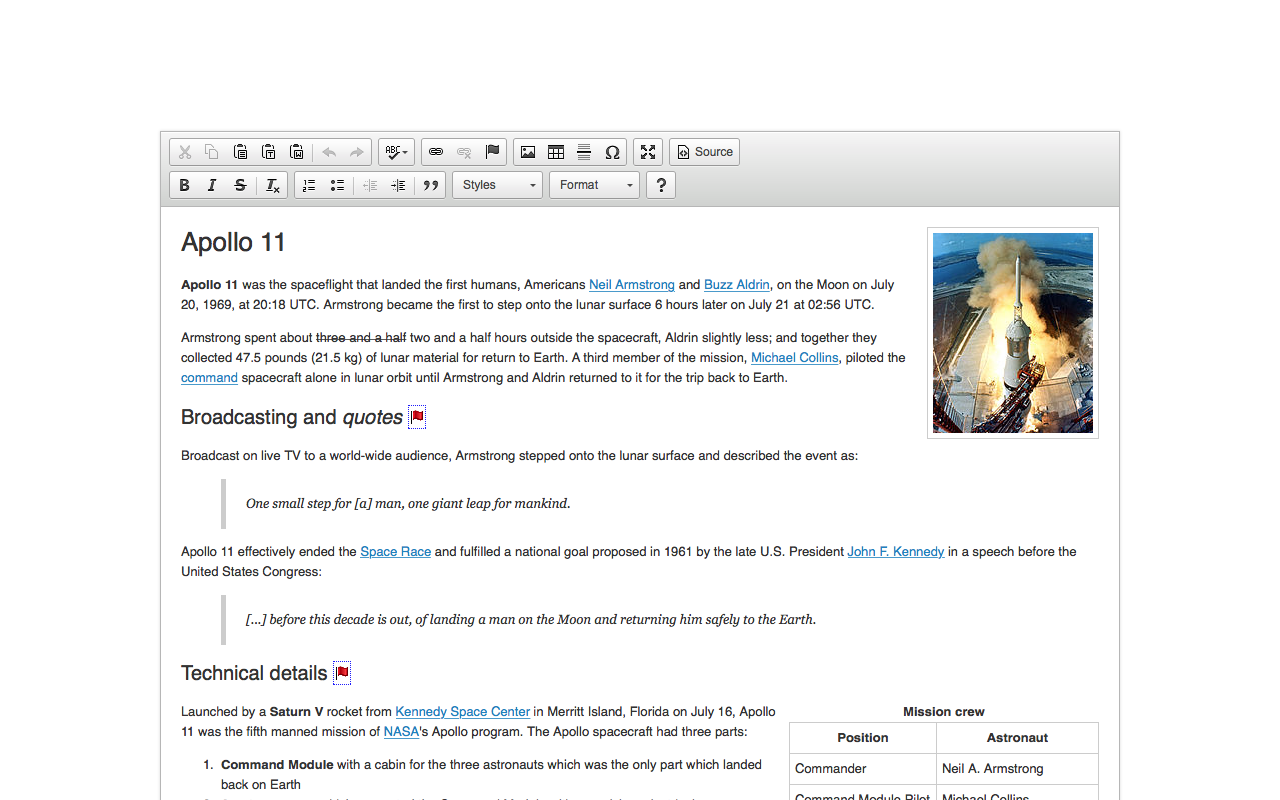Click the Anchor flag toolbar icon

492,152
